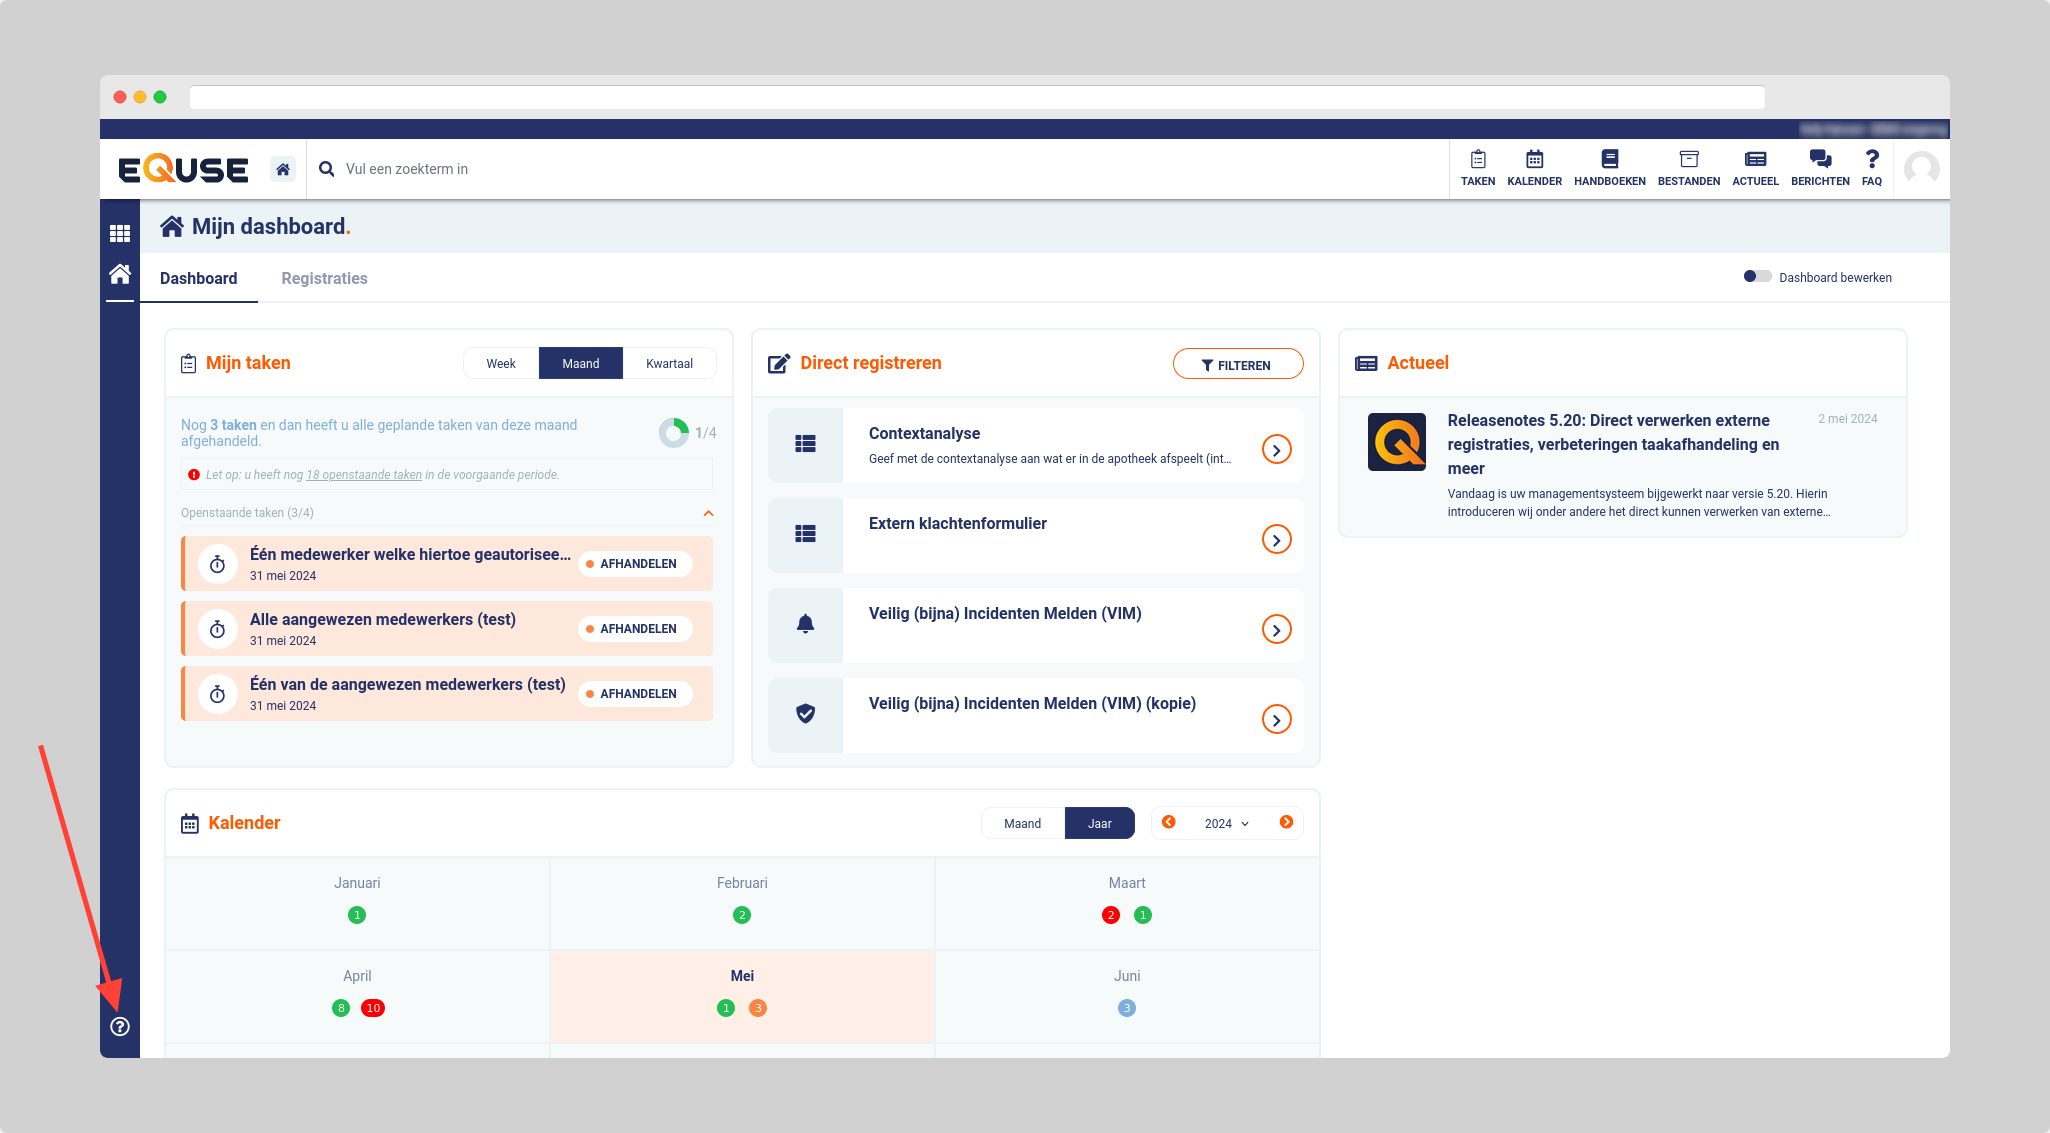Open the Taken icon in top bar
This screenshot has height=1133, width=2050.
tap(1477, 167)
